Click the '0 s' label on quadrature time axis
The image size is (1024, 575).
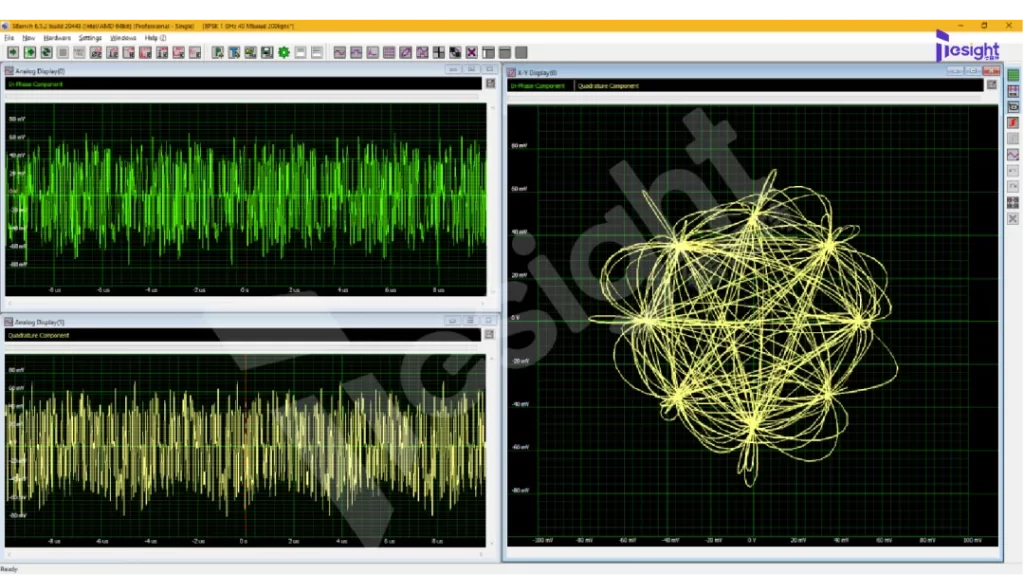244,541
